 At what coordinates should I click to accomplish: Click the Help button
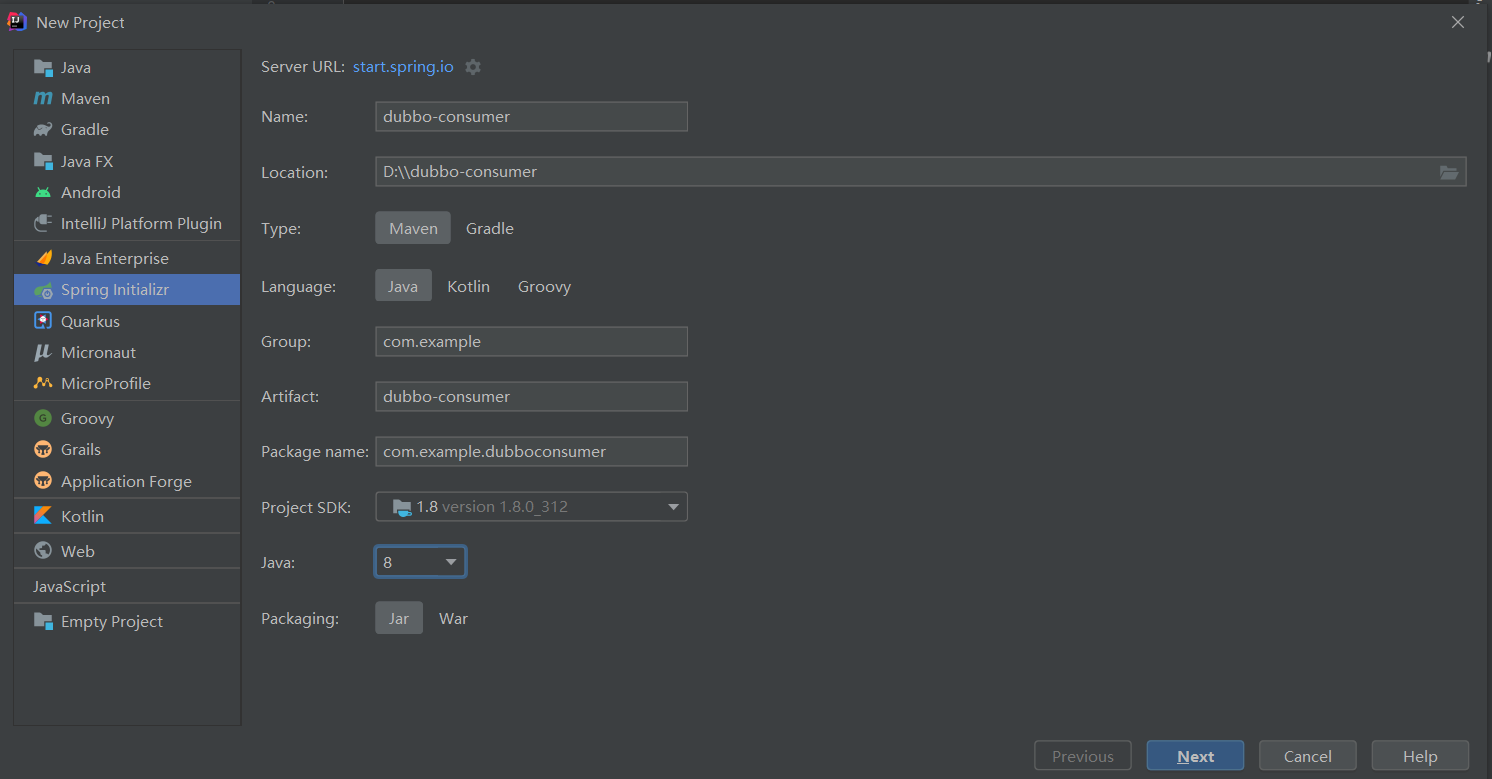[x=1420, y=756]
